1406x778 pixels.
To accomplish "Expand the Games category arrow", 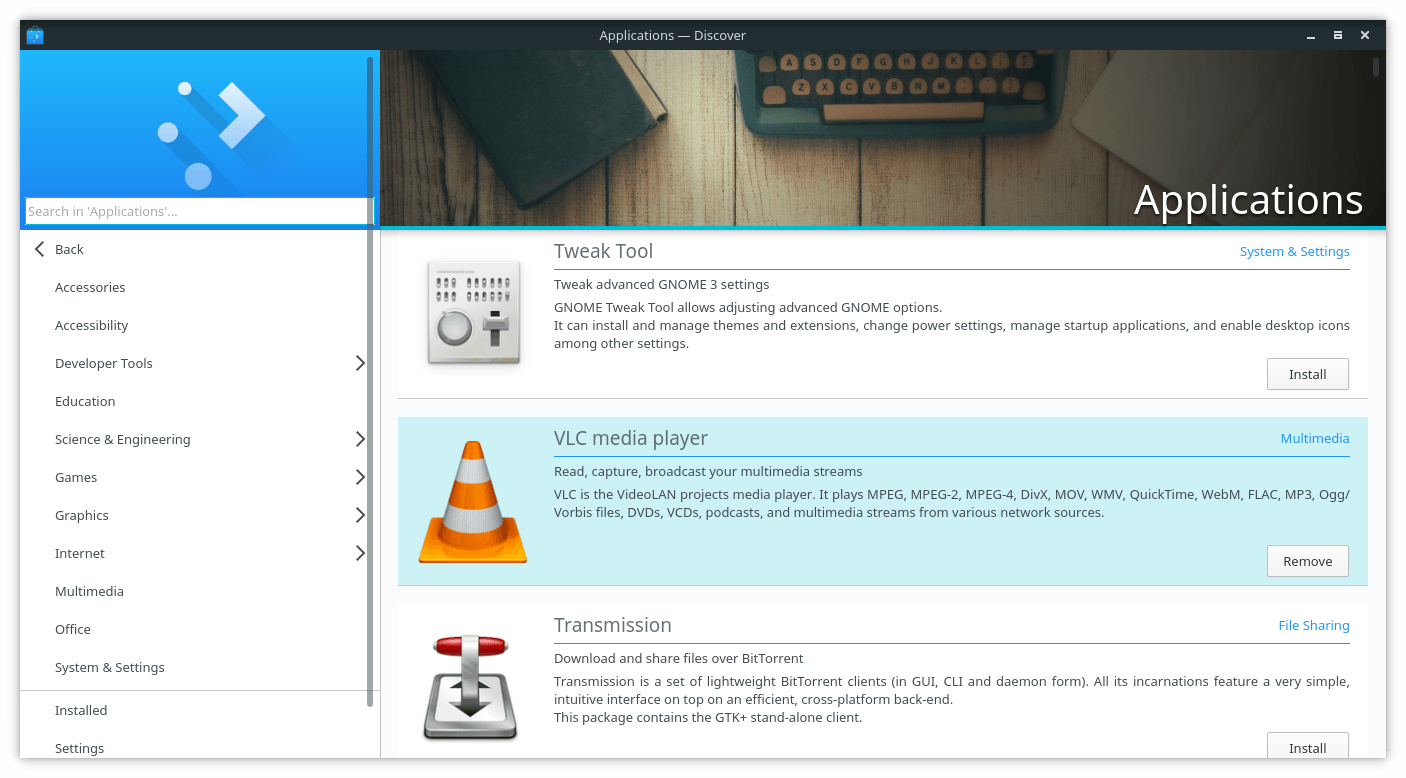I will [360, 477].
